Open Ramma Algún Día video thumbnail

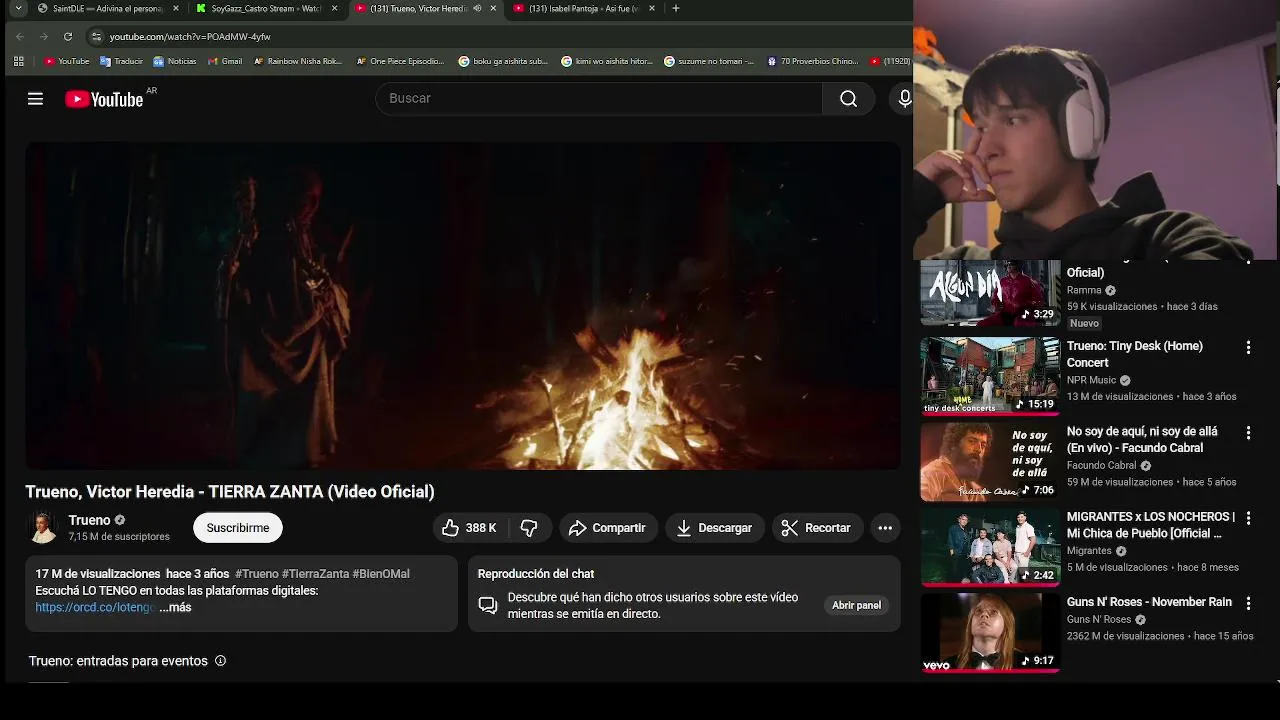(x=990, y=292)
